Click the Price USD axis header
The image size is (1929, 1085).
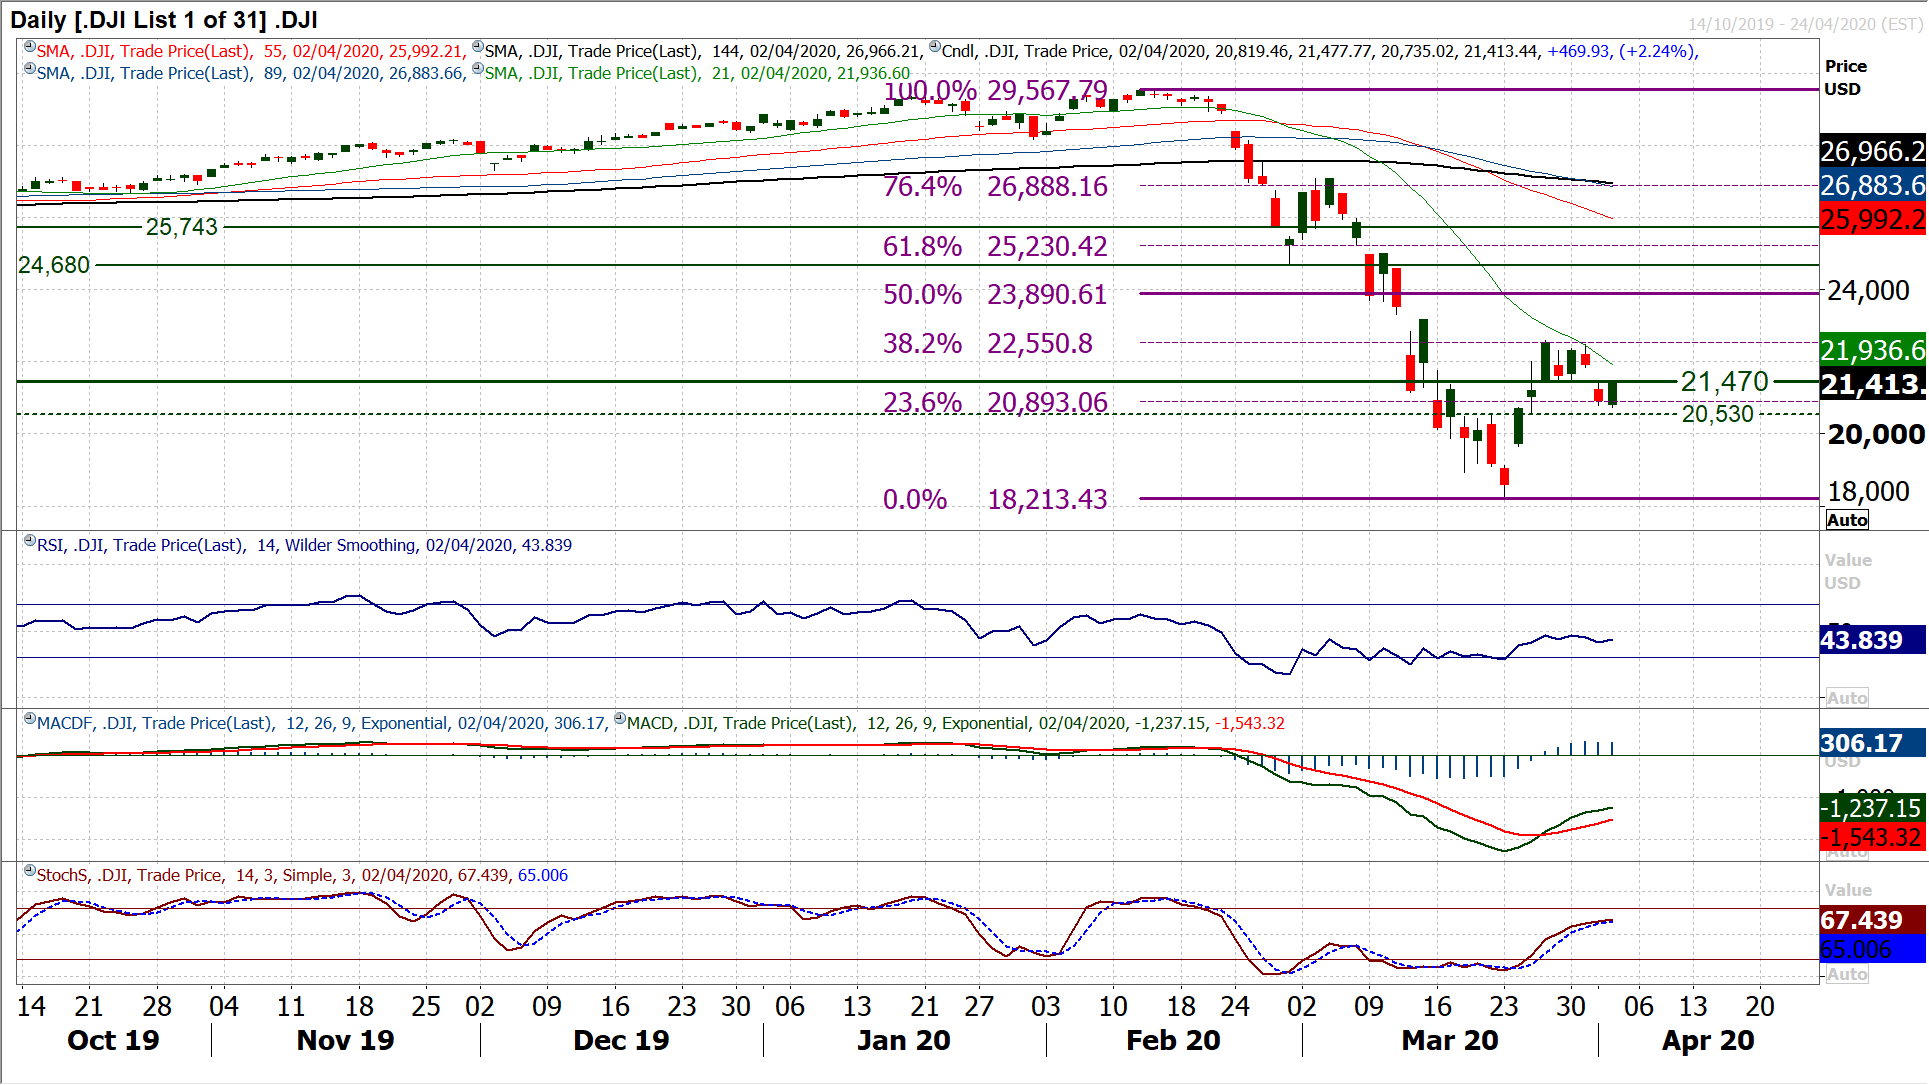pyautogui.click(x=1846, y=77)
